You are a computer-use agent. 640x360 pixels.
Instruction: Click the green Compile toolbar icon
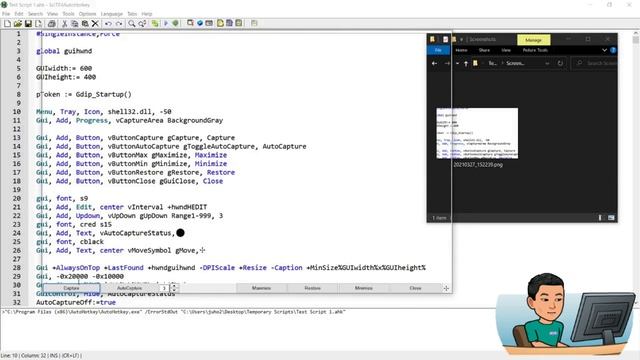(155, 24)
